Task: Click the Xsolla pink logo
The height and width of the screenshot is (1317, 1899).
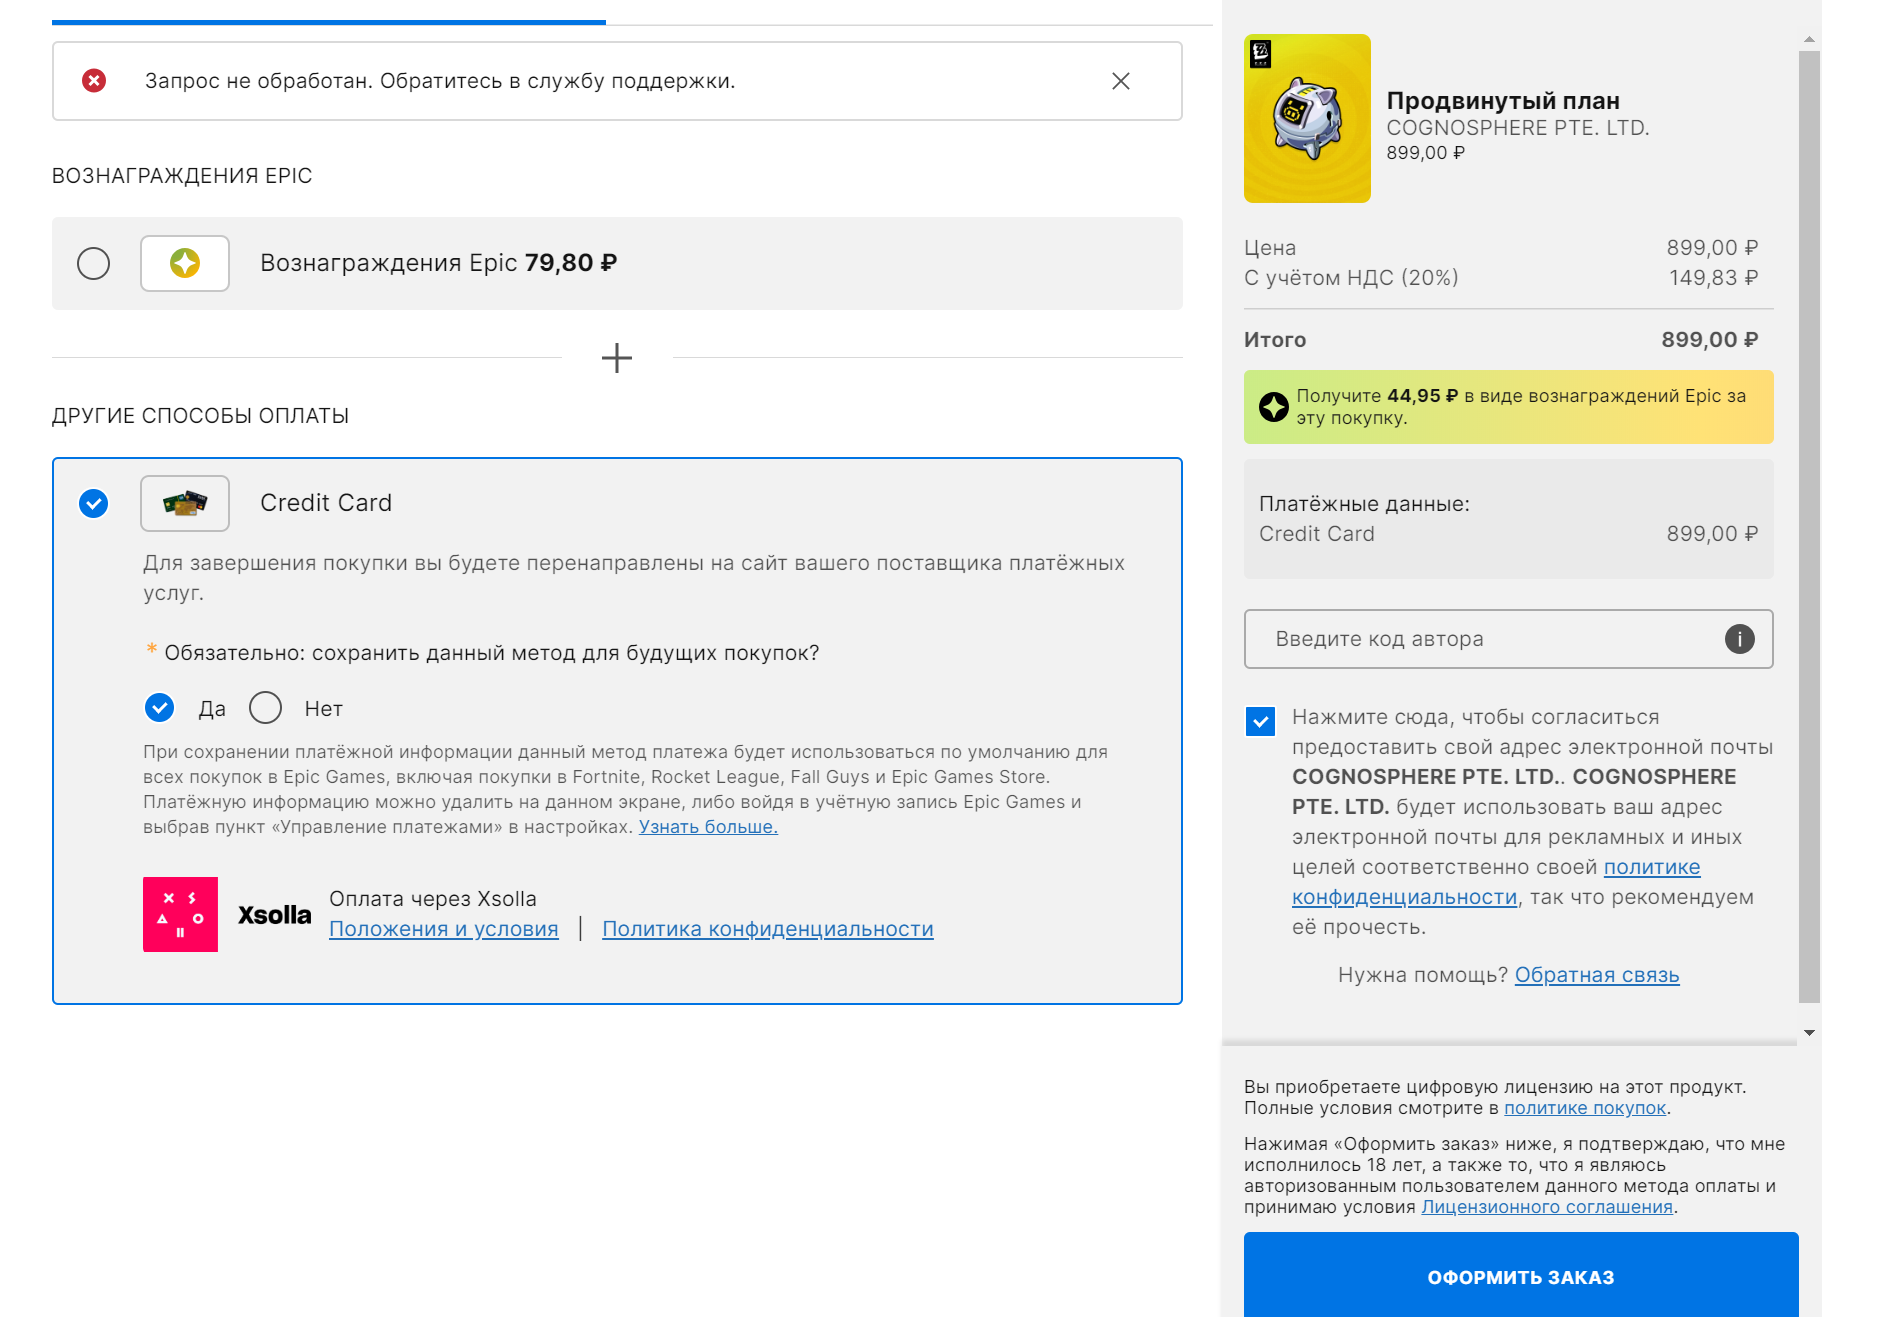Action: coord(180,914)
